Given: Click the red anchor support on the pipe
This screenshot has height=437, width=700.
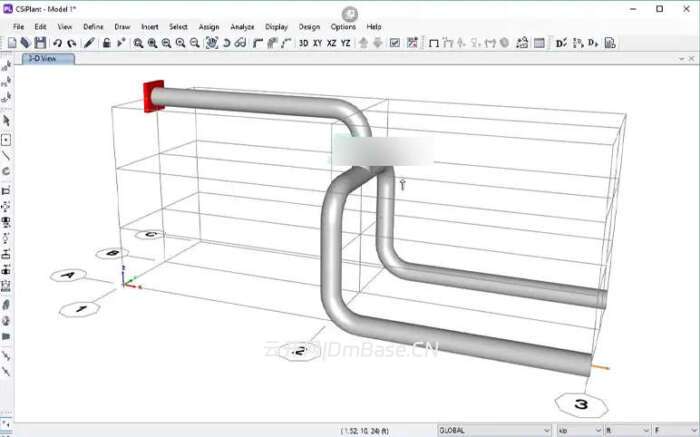Looking at the screenshot, I should (154, 96).
